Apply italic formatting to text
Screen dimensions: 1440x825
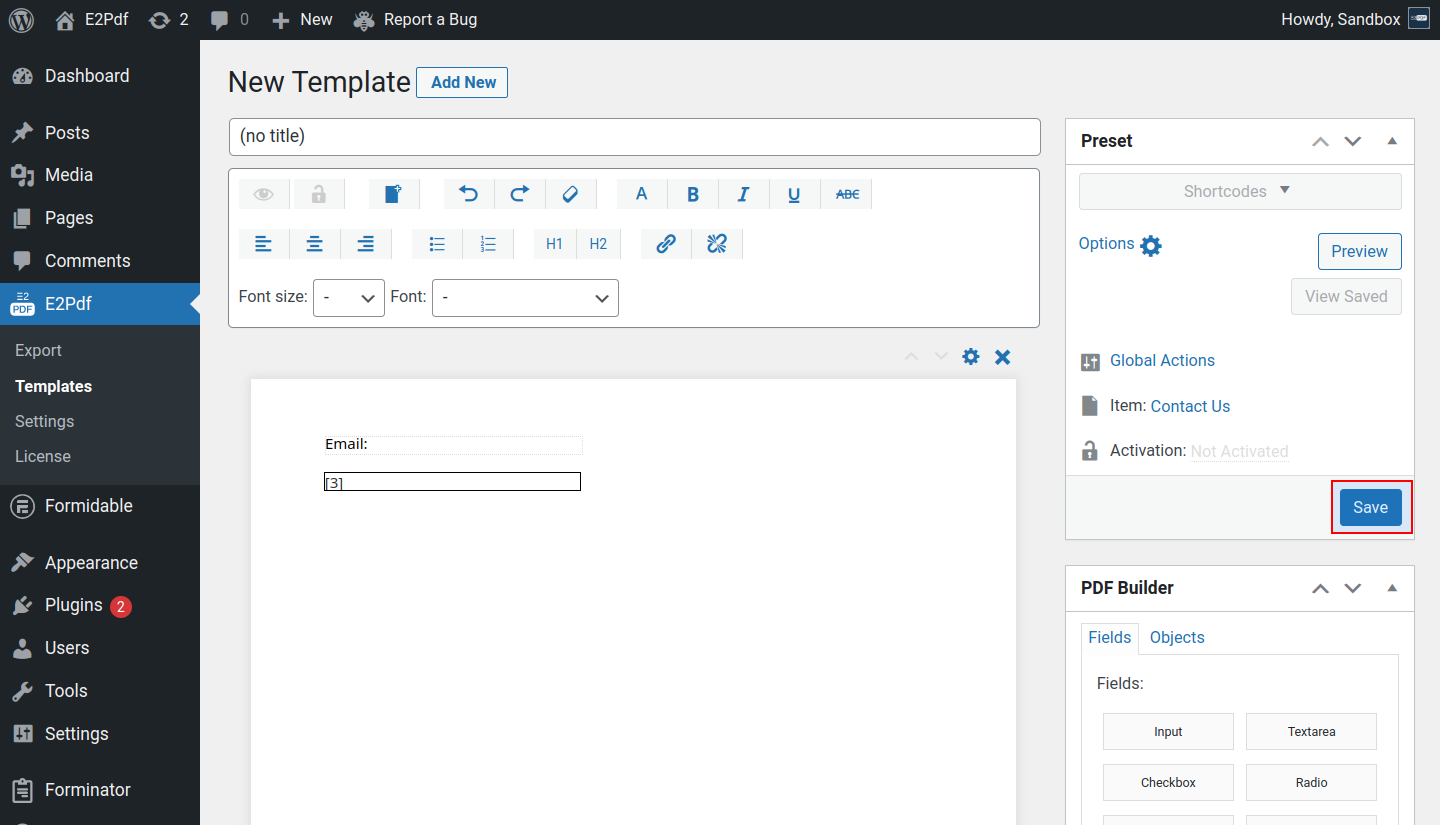click(x=743, y=194)
